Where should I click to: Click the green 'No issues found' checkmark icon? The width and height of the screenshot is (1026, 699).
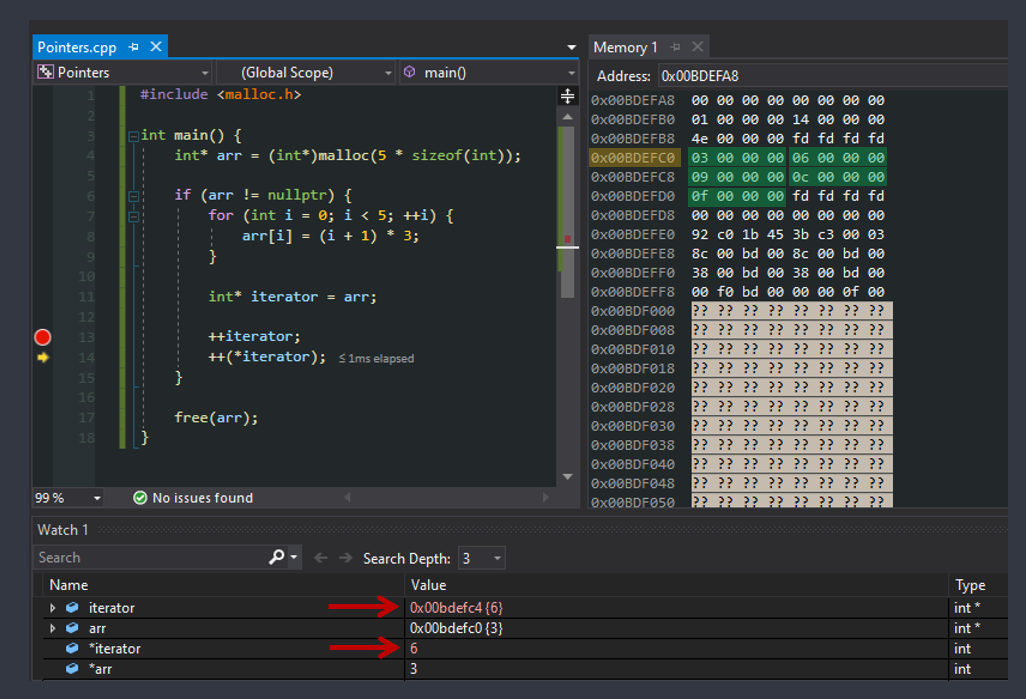pos(140,498)
